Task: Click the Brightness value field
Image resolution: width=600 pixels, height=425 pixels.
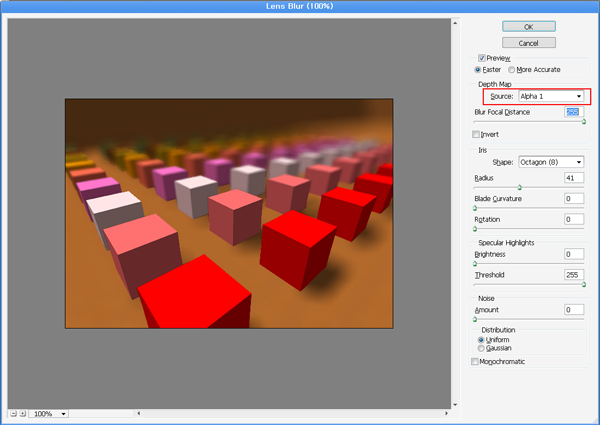Action: coord(574,254)
